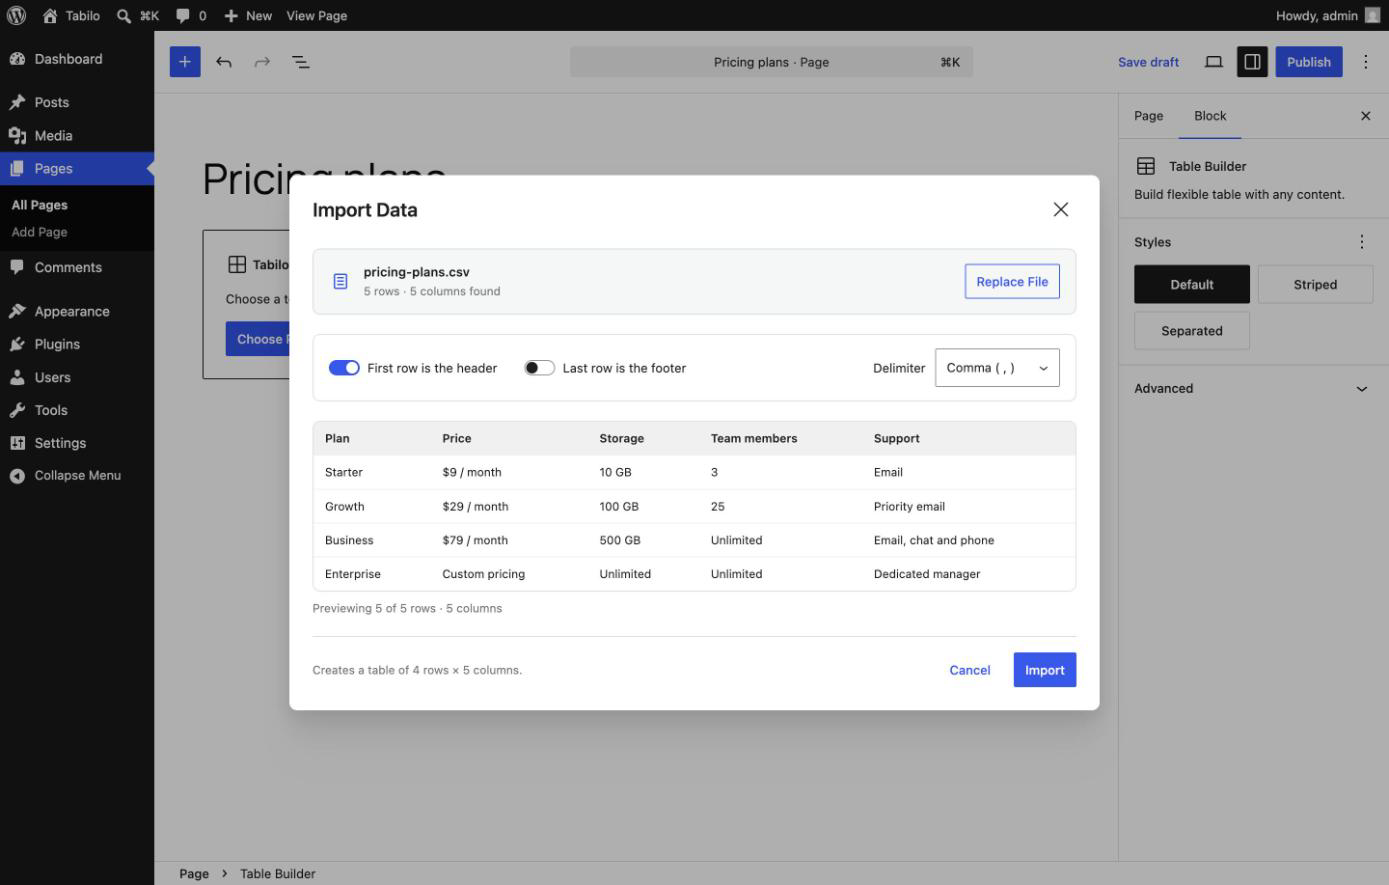The width and height of the screenshot is (1389, 885).
Task: Click the Import button
Action: [1045, 670]
